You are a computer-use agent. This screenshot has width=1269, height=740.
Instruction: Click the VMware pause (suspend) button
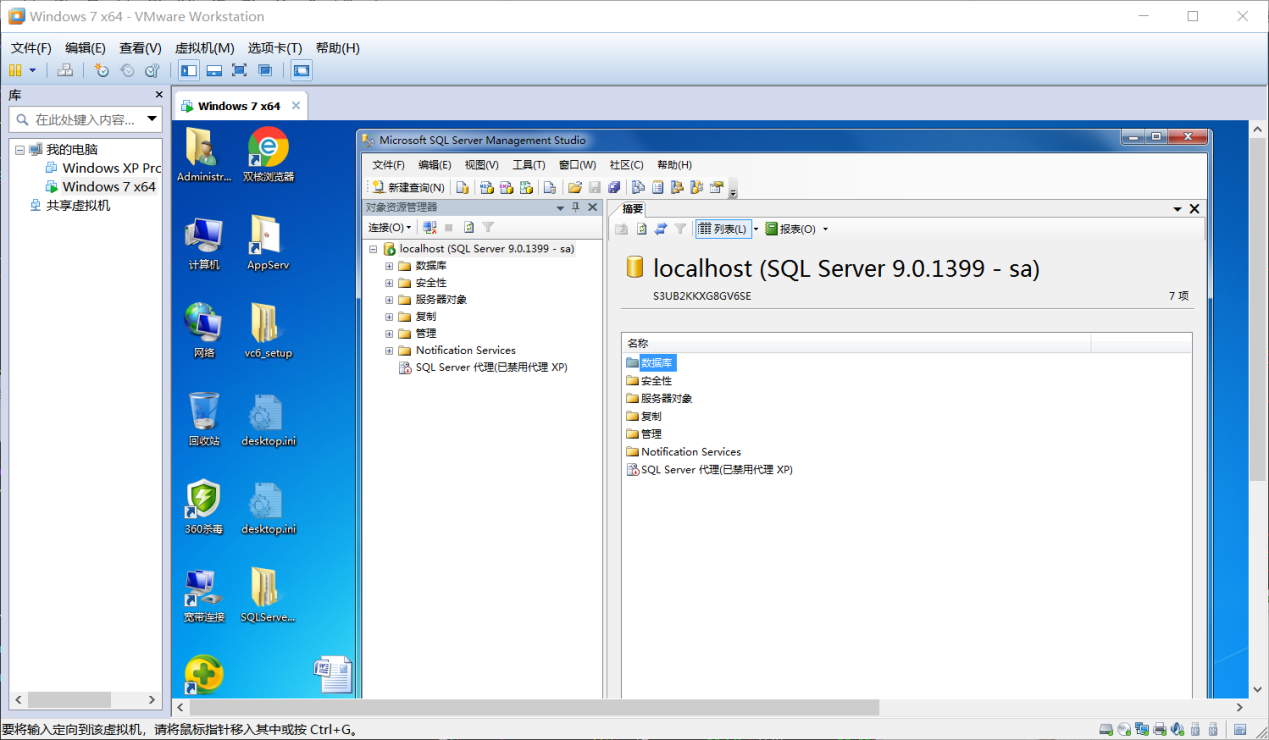click(x=15, y=70)
